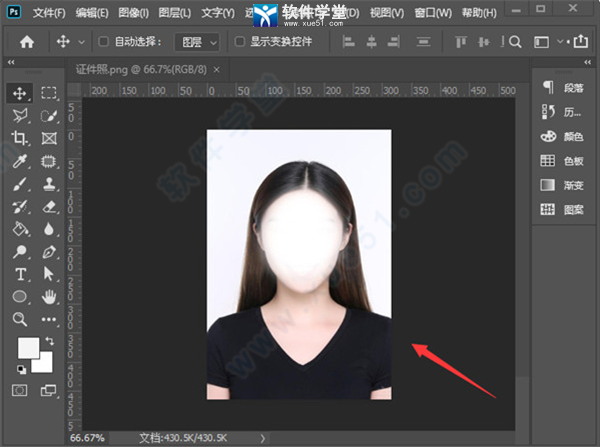Image resolution: width=600 pixels, height=447 pixels.
Task: Open the 文件(F) menu
Action: pyautogui.click(x=48, y=13)
